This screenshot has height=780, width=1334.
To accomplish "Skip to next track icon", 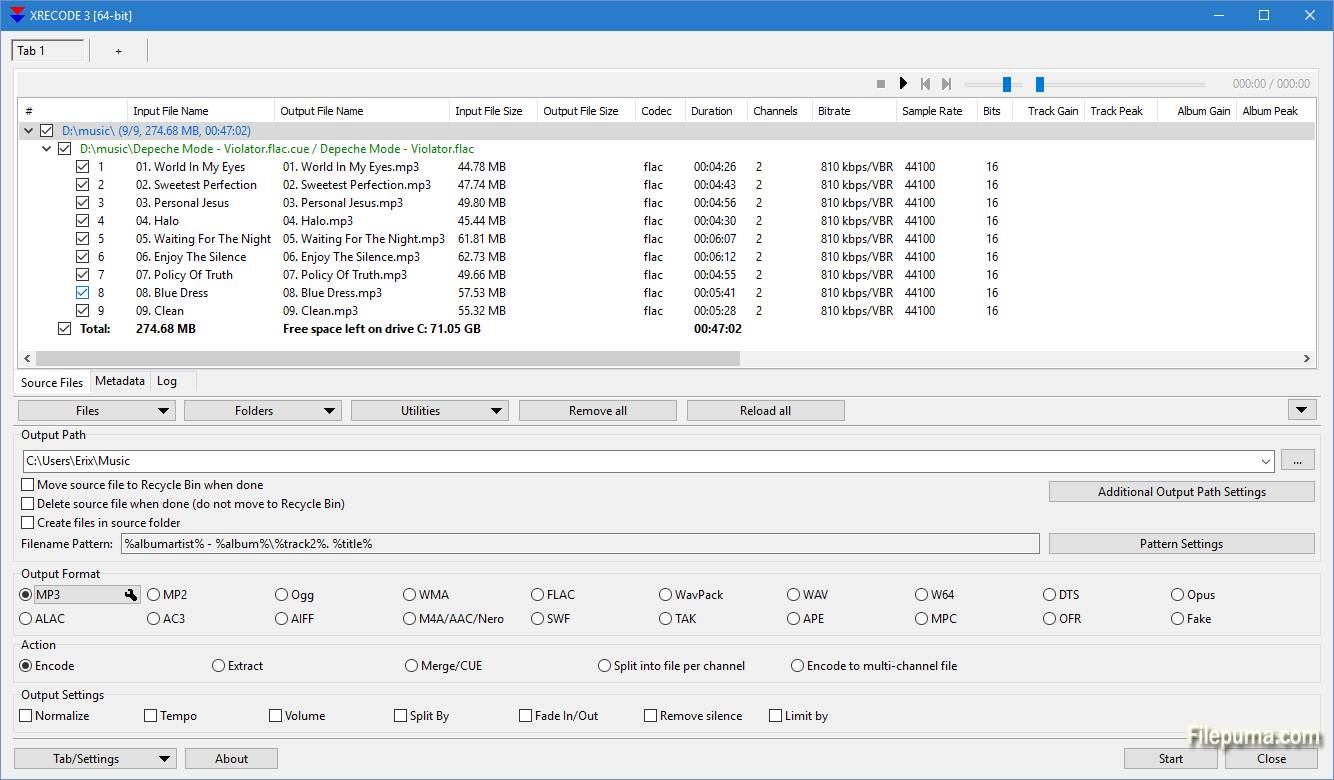I will (x=946, y=84).
